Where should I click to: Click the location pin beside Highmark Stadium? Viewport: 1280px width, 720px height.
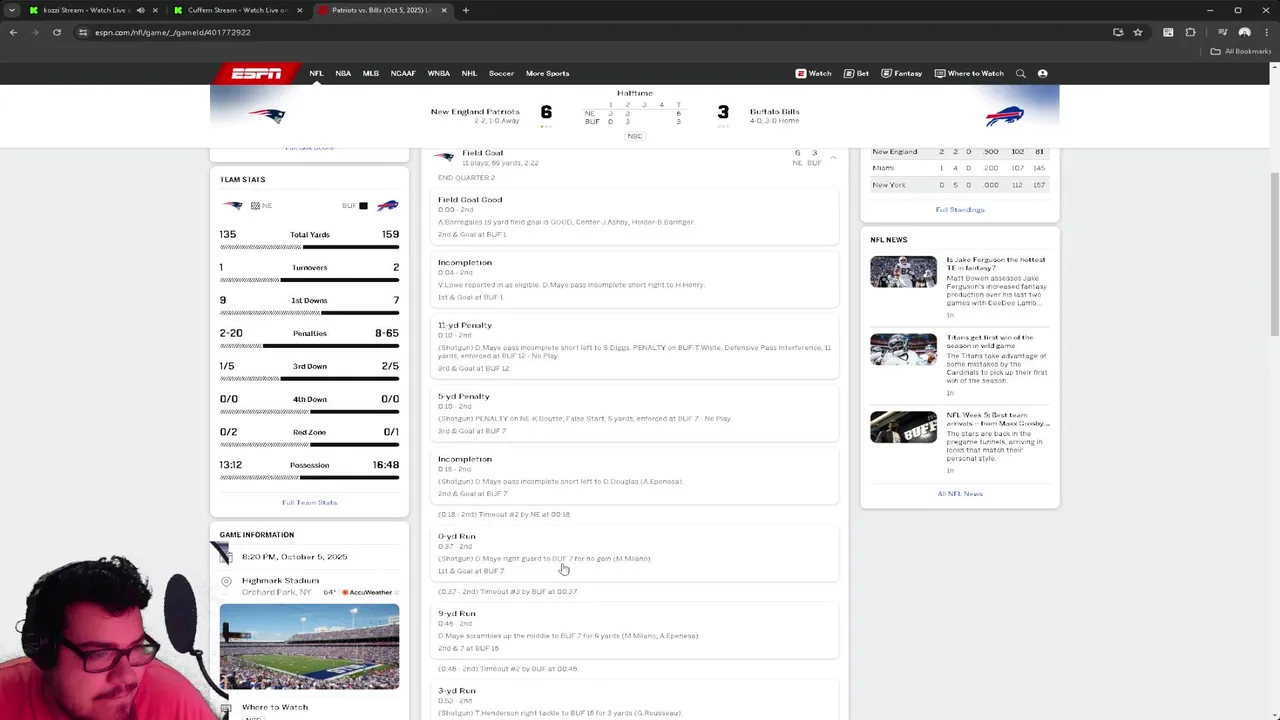(226, 581)
